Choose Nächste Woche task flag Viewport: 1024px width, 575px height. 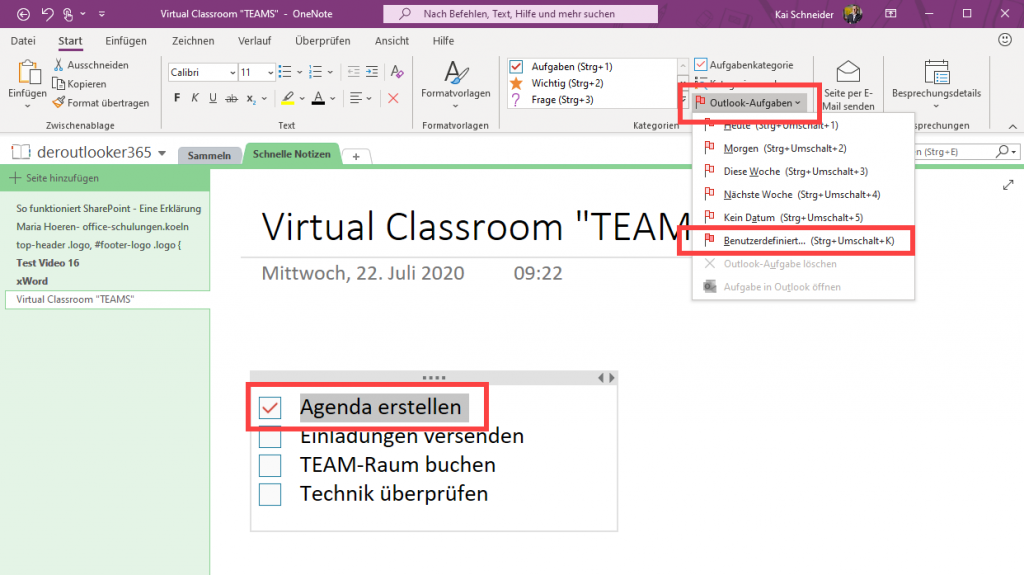[803, 194]
